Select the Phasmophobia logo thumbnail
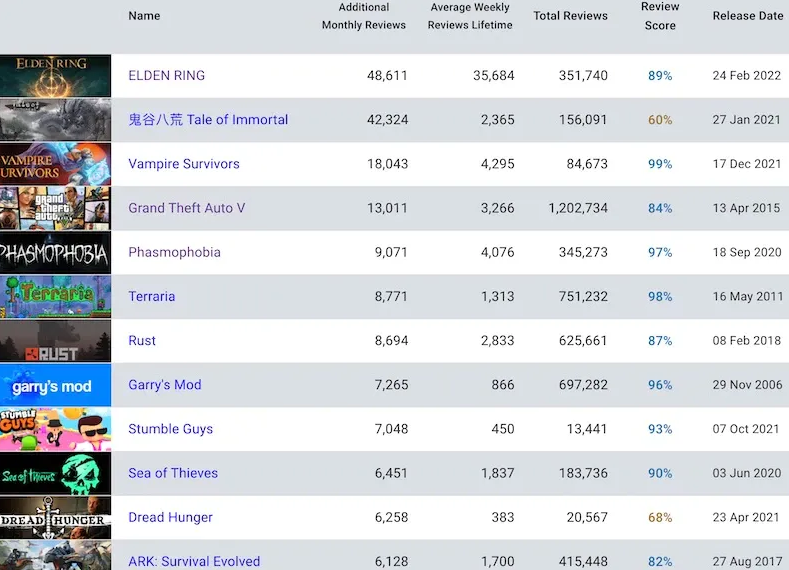Viewport: 789px width, 570px height. 55,253
